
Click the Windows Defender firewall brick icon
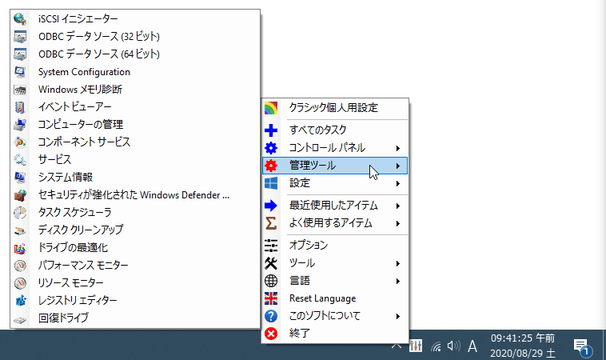[x=20, y=195]
